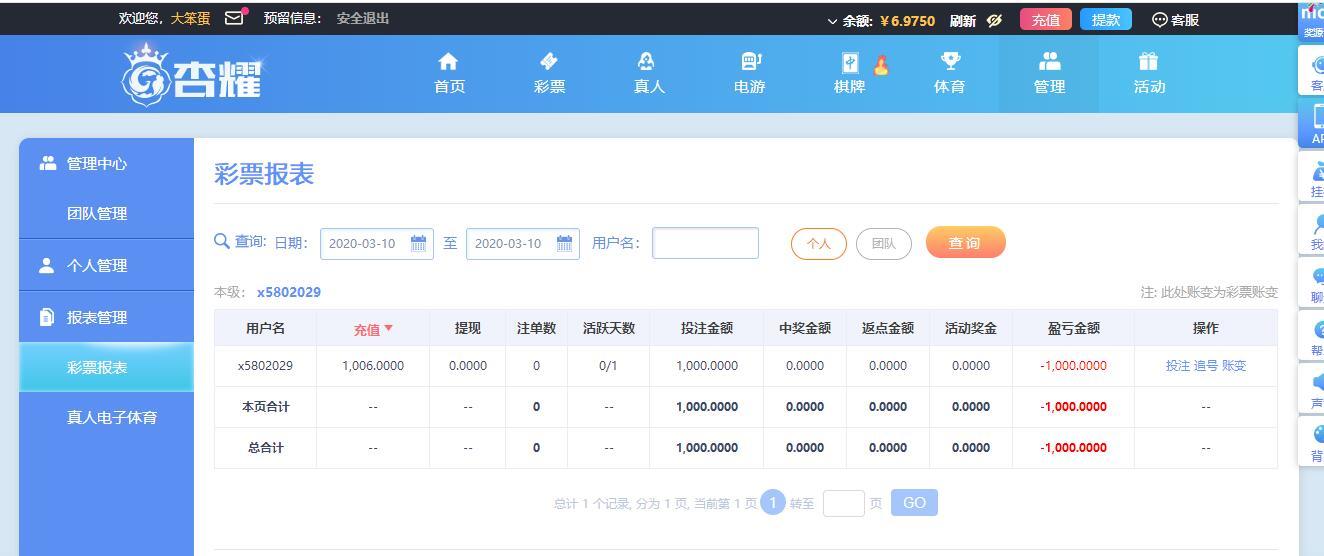The image size is (1324, 556).
Task: Open the start date calendar icon
Action: click(x=419, y=243)
